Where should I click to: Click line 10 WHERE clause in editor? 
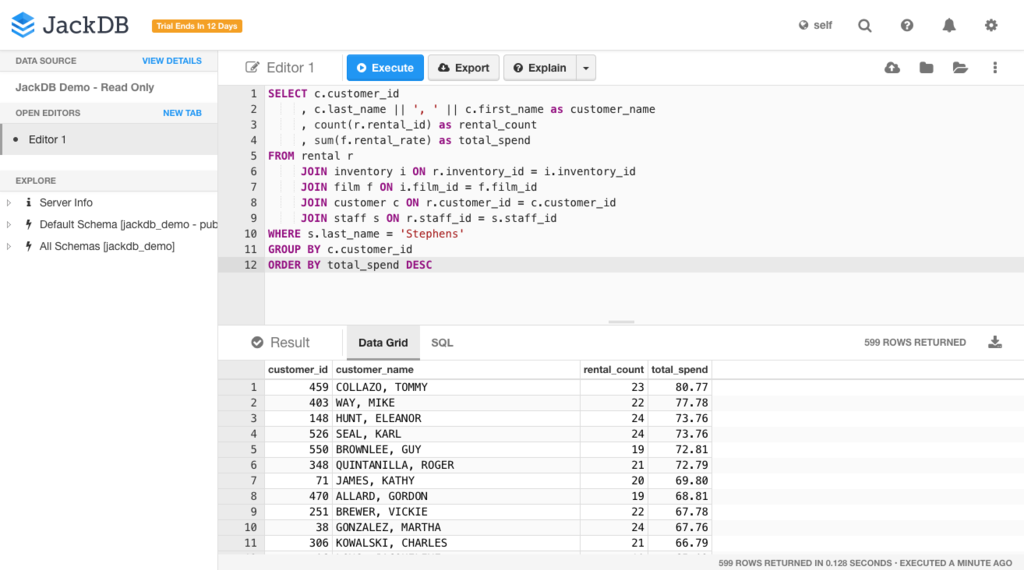[366, 234]
